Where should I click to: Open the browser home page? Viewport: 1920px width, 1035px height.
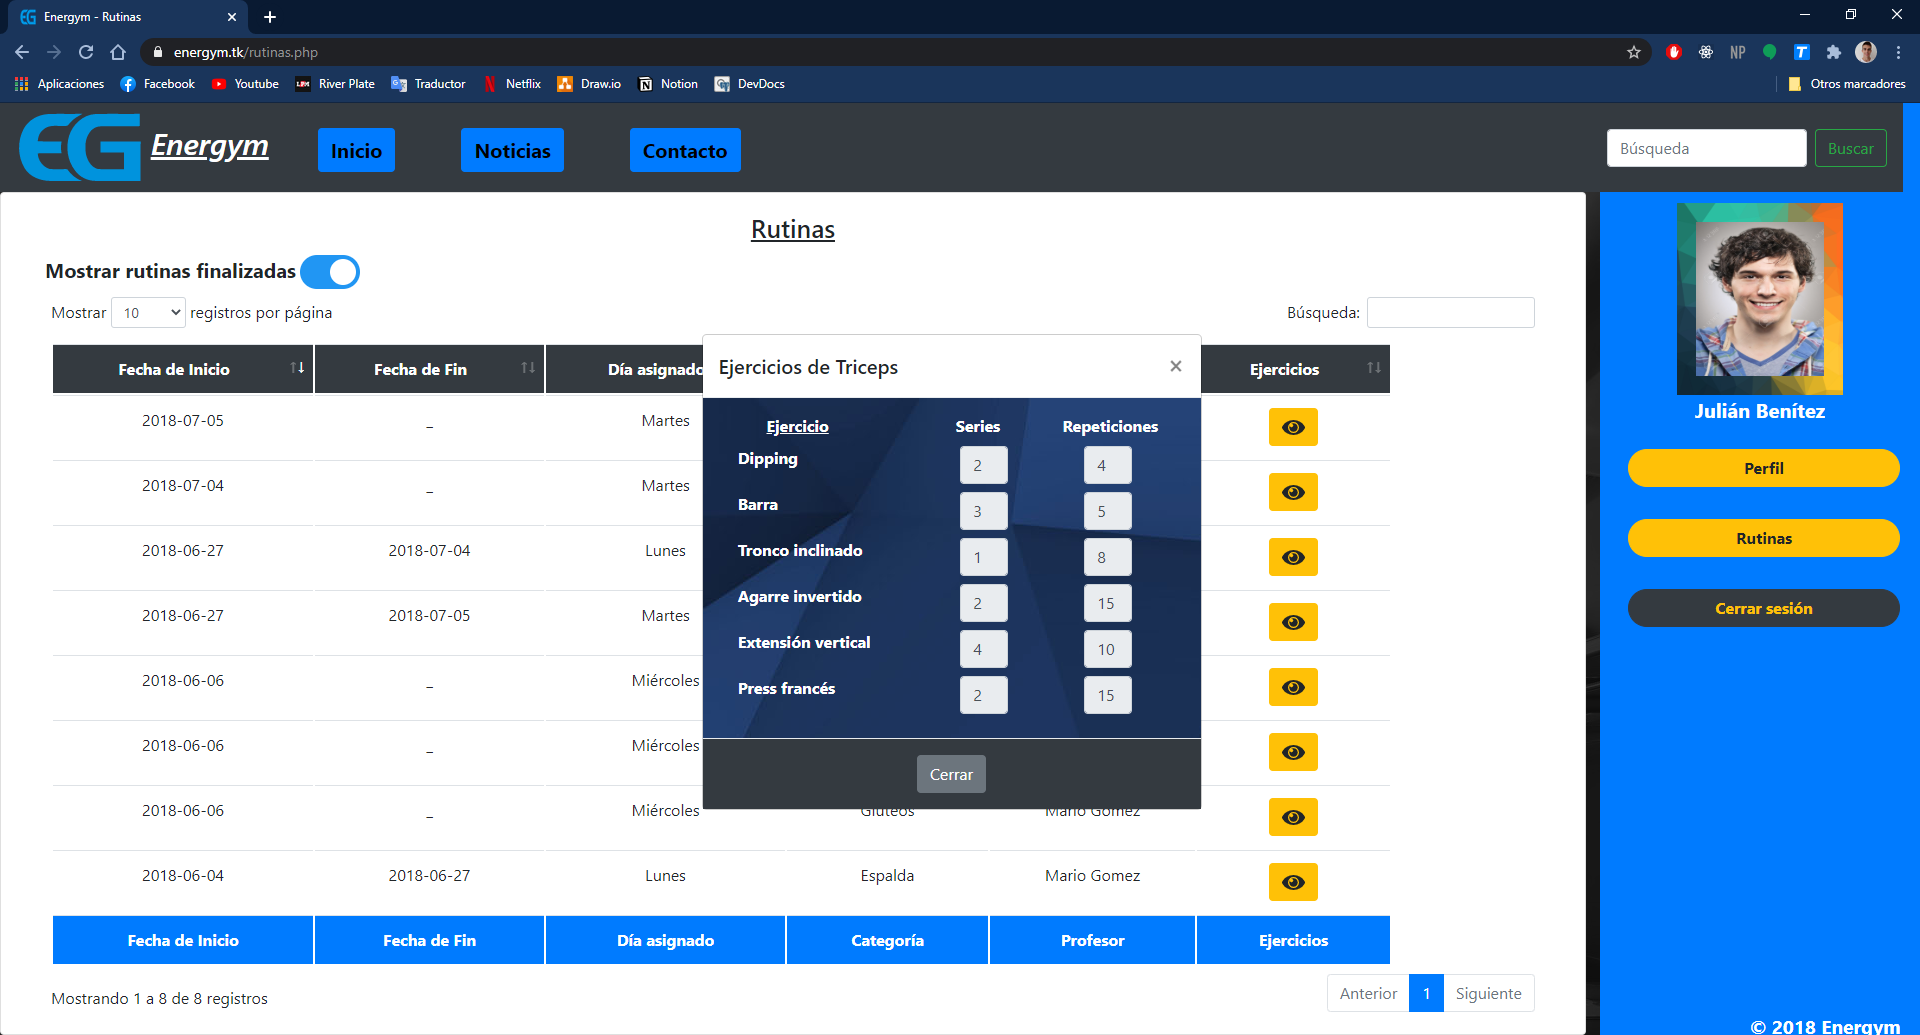[x=118, y=52]
